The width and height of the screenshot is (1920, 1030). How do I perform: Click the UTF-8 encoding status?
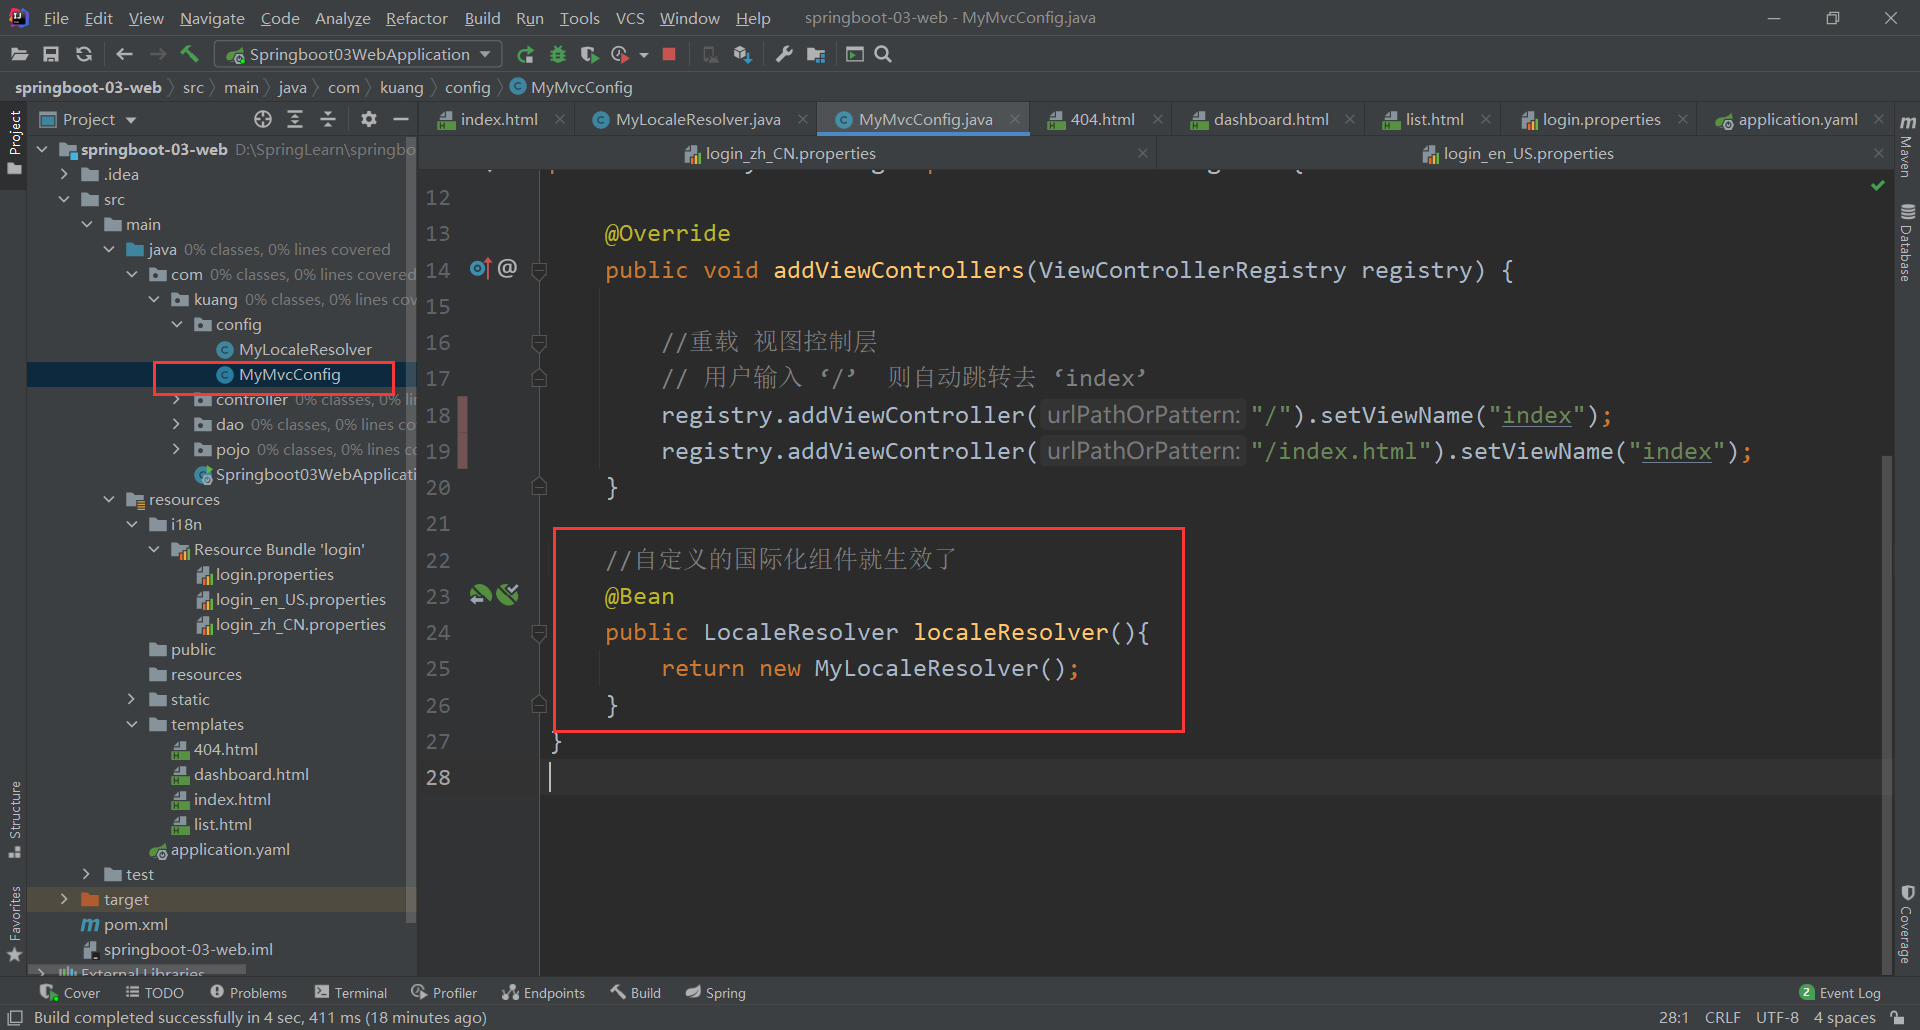pyautogui.click(x=1777, y=1018)
